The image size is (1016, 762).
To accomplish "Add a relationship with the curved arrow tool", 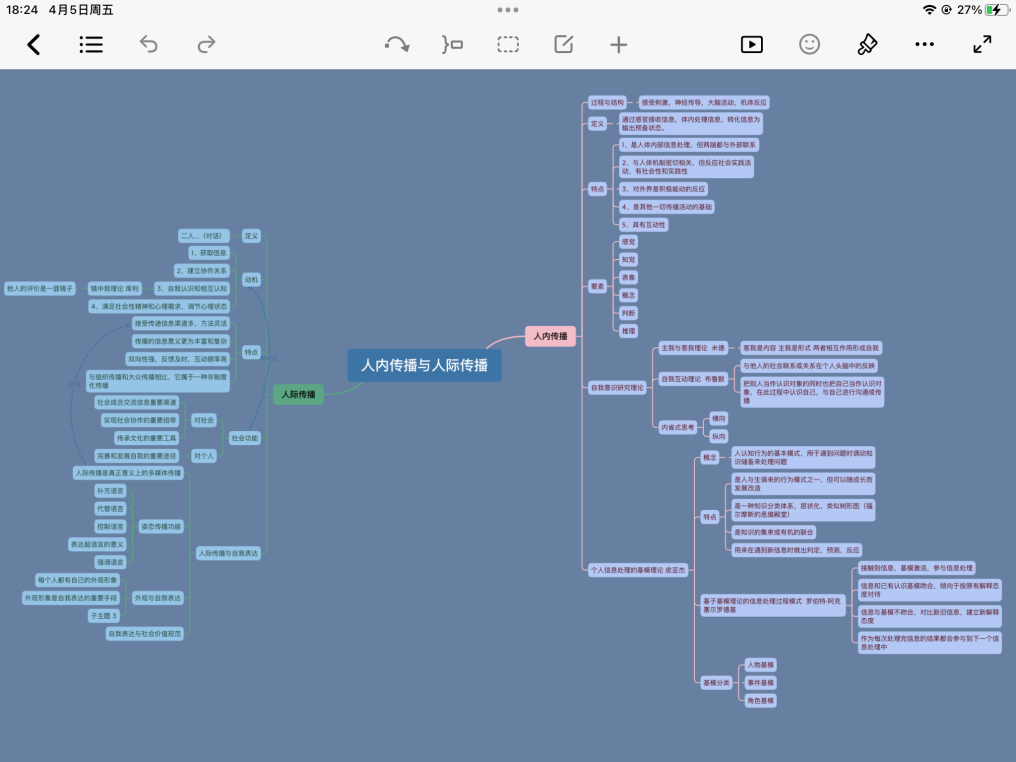I will (x=397, y=45).
